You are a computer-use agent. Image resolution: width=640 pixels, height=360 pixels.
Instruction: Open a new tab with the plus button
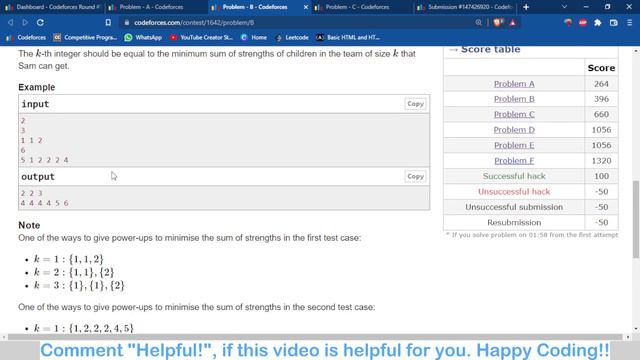tap(526, 7)
